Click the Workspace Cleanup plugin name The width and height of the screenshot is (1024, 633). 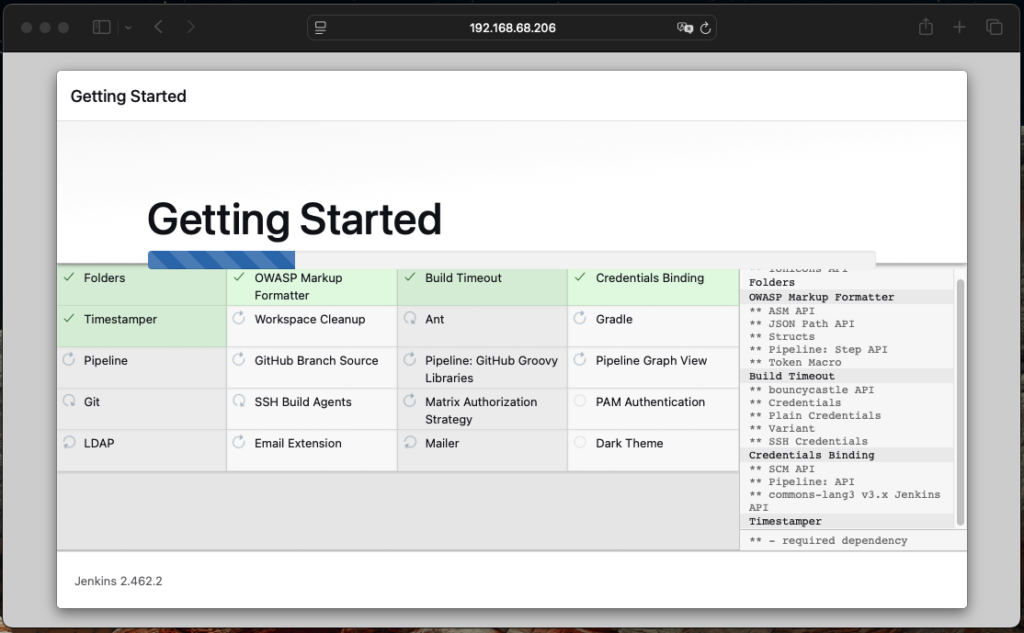pyautogui.click(x=310, y=319)
